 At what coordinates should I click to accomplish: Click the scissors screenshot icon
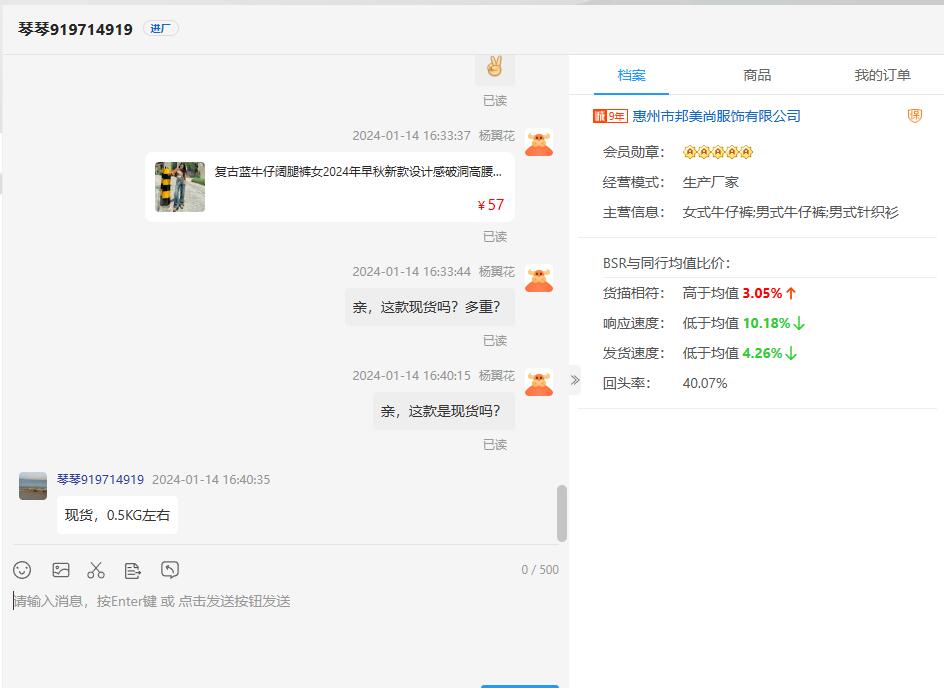coord(96,570)
